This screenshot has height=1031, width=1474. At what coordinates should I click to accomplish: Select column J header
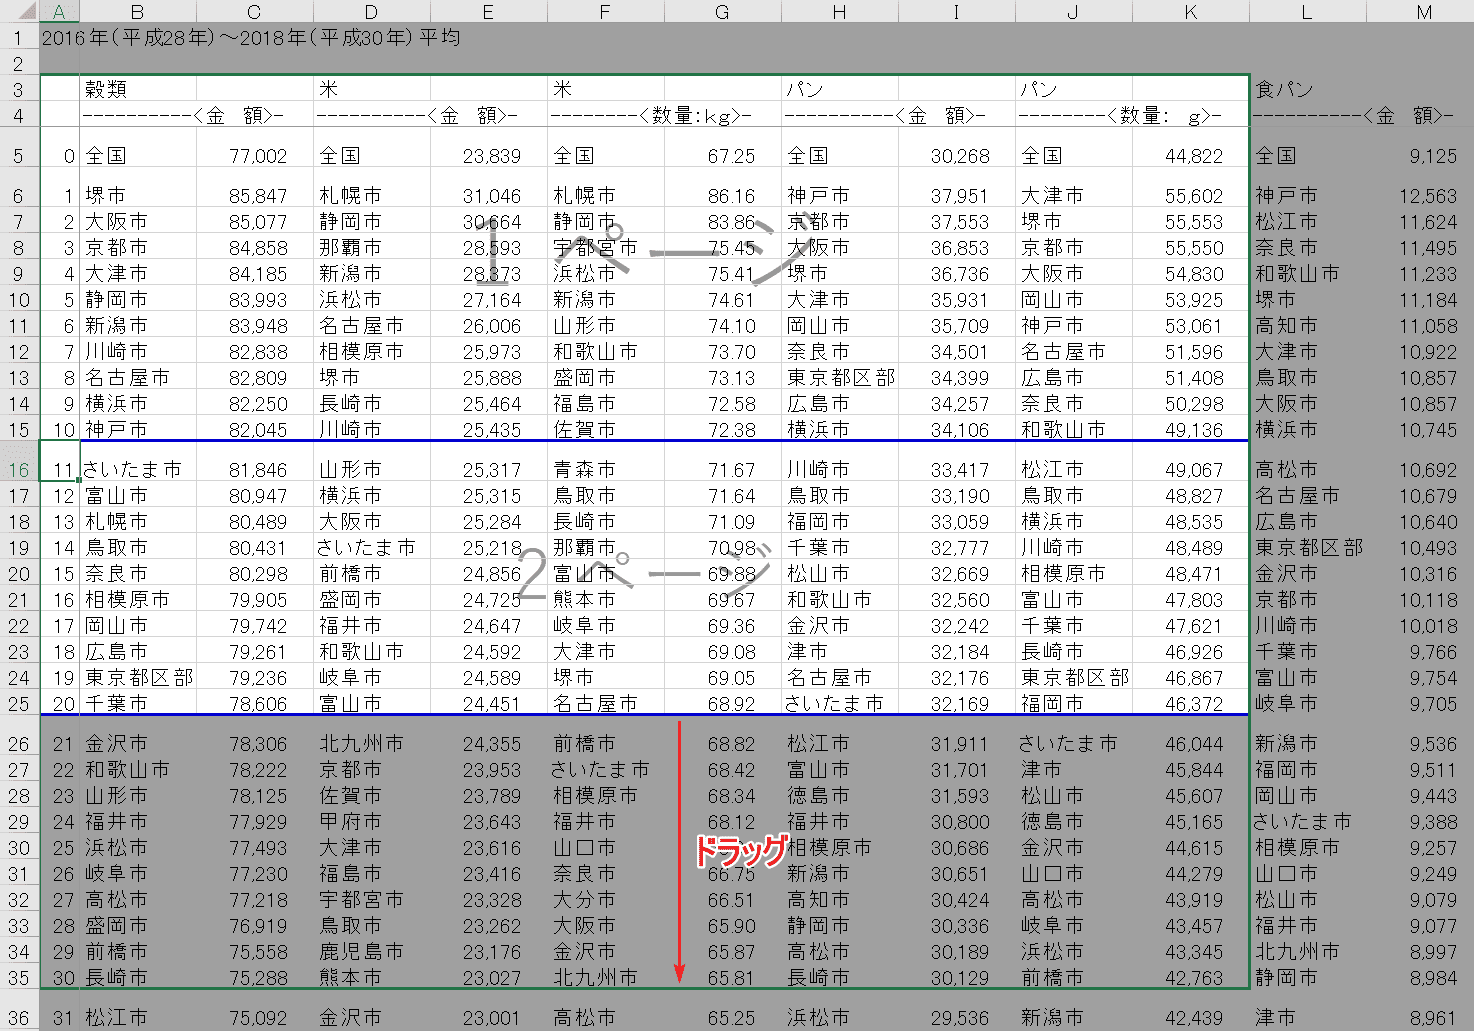(x=1073, y=12)
